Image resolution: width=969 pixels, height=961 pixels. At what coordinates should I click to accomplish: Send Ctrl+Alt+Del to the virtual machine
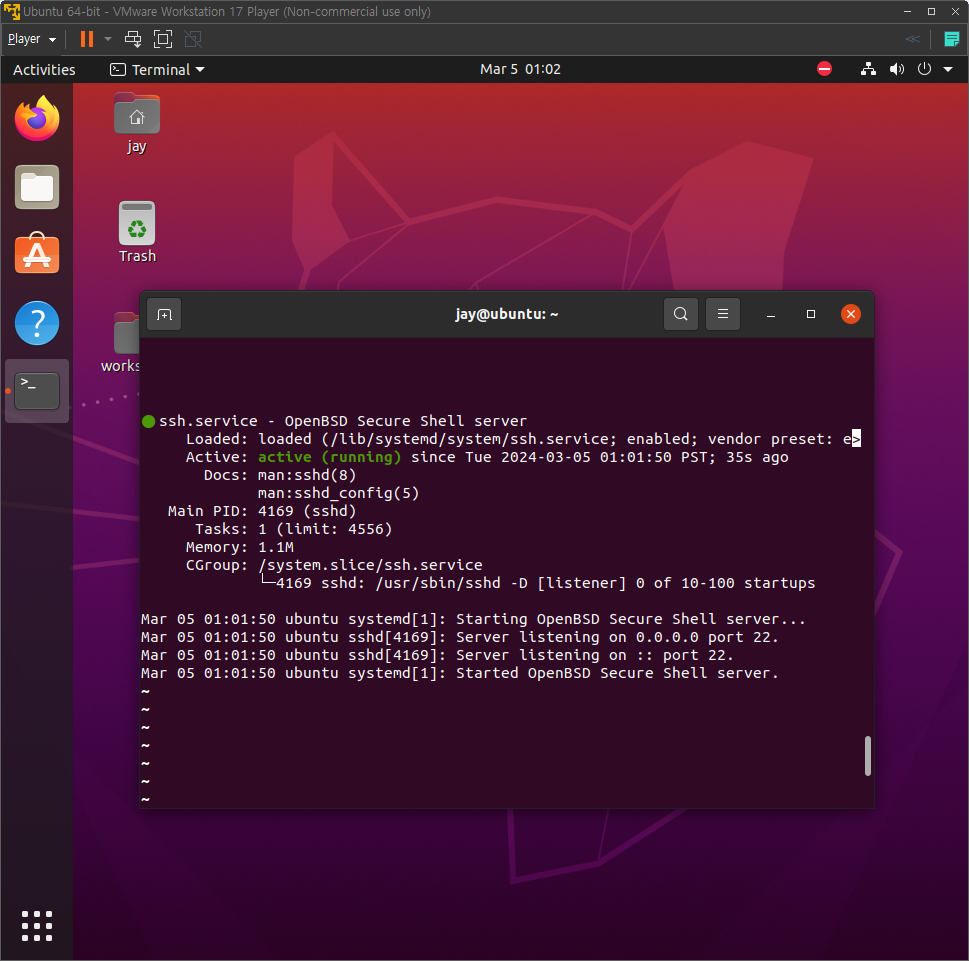(x=133, y=39)
